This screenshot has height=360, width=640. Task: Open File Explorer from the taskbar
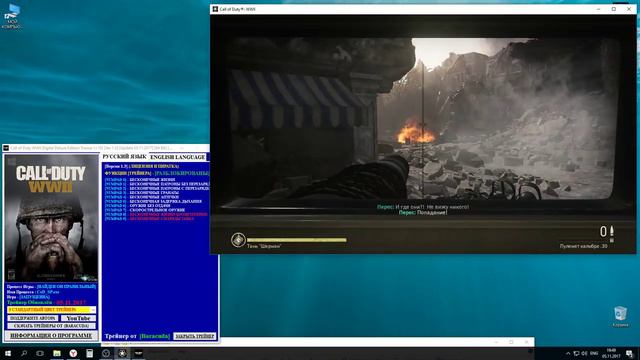pyautogui.click(x=57, y=353)
